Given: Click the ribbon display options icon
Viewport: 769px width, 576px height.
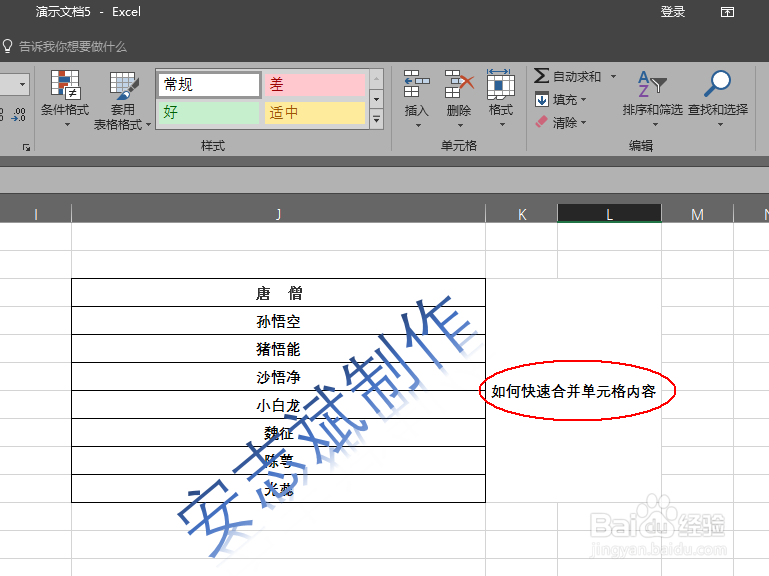Looking at the screenshot, I should pos(727,12).
